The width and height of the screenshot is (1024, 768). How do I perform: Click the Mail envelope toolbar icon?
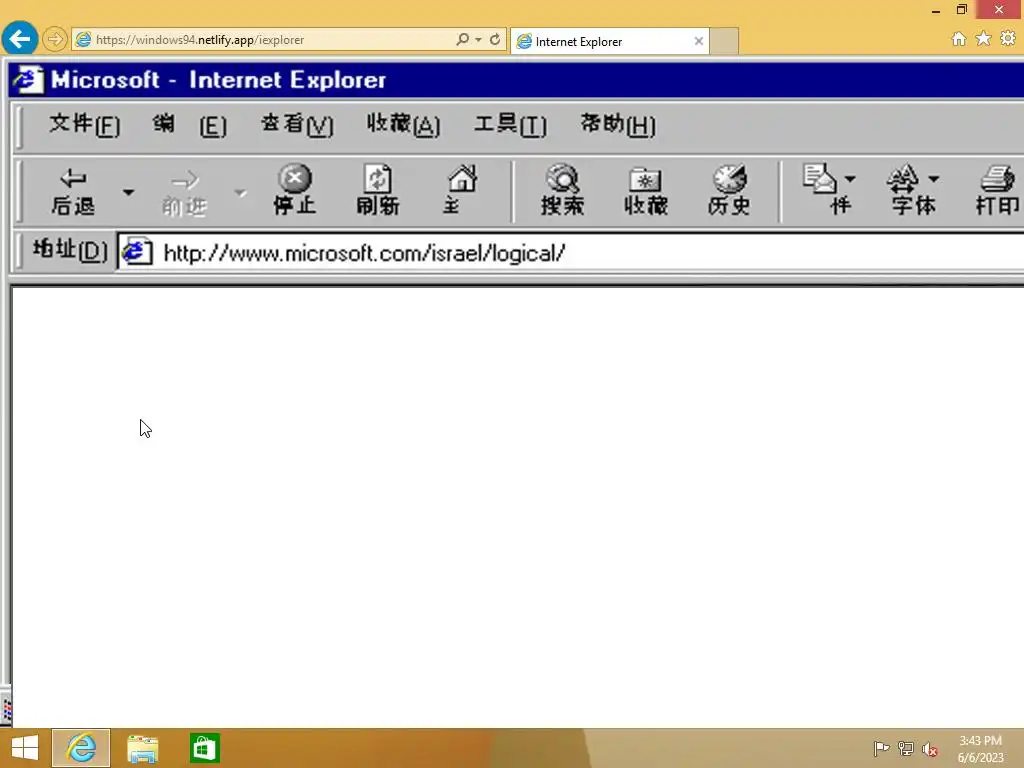[x=820, y=179]
